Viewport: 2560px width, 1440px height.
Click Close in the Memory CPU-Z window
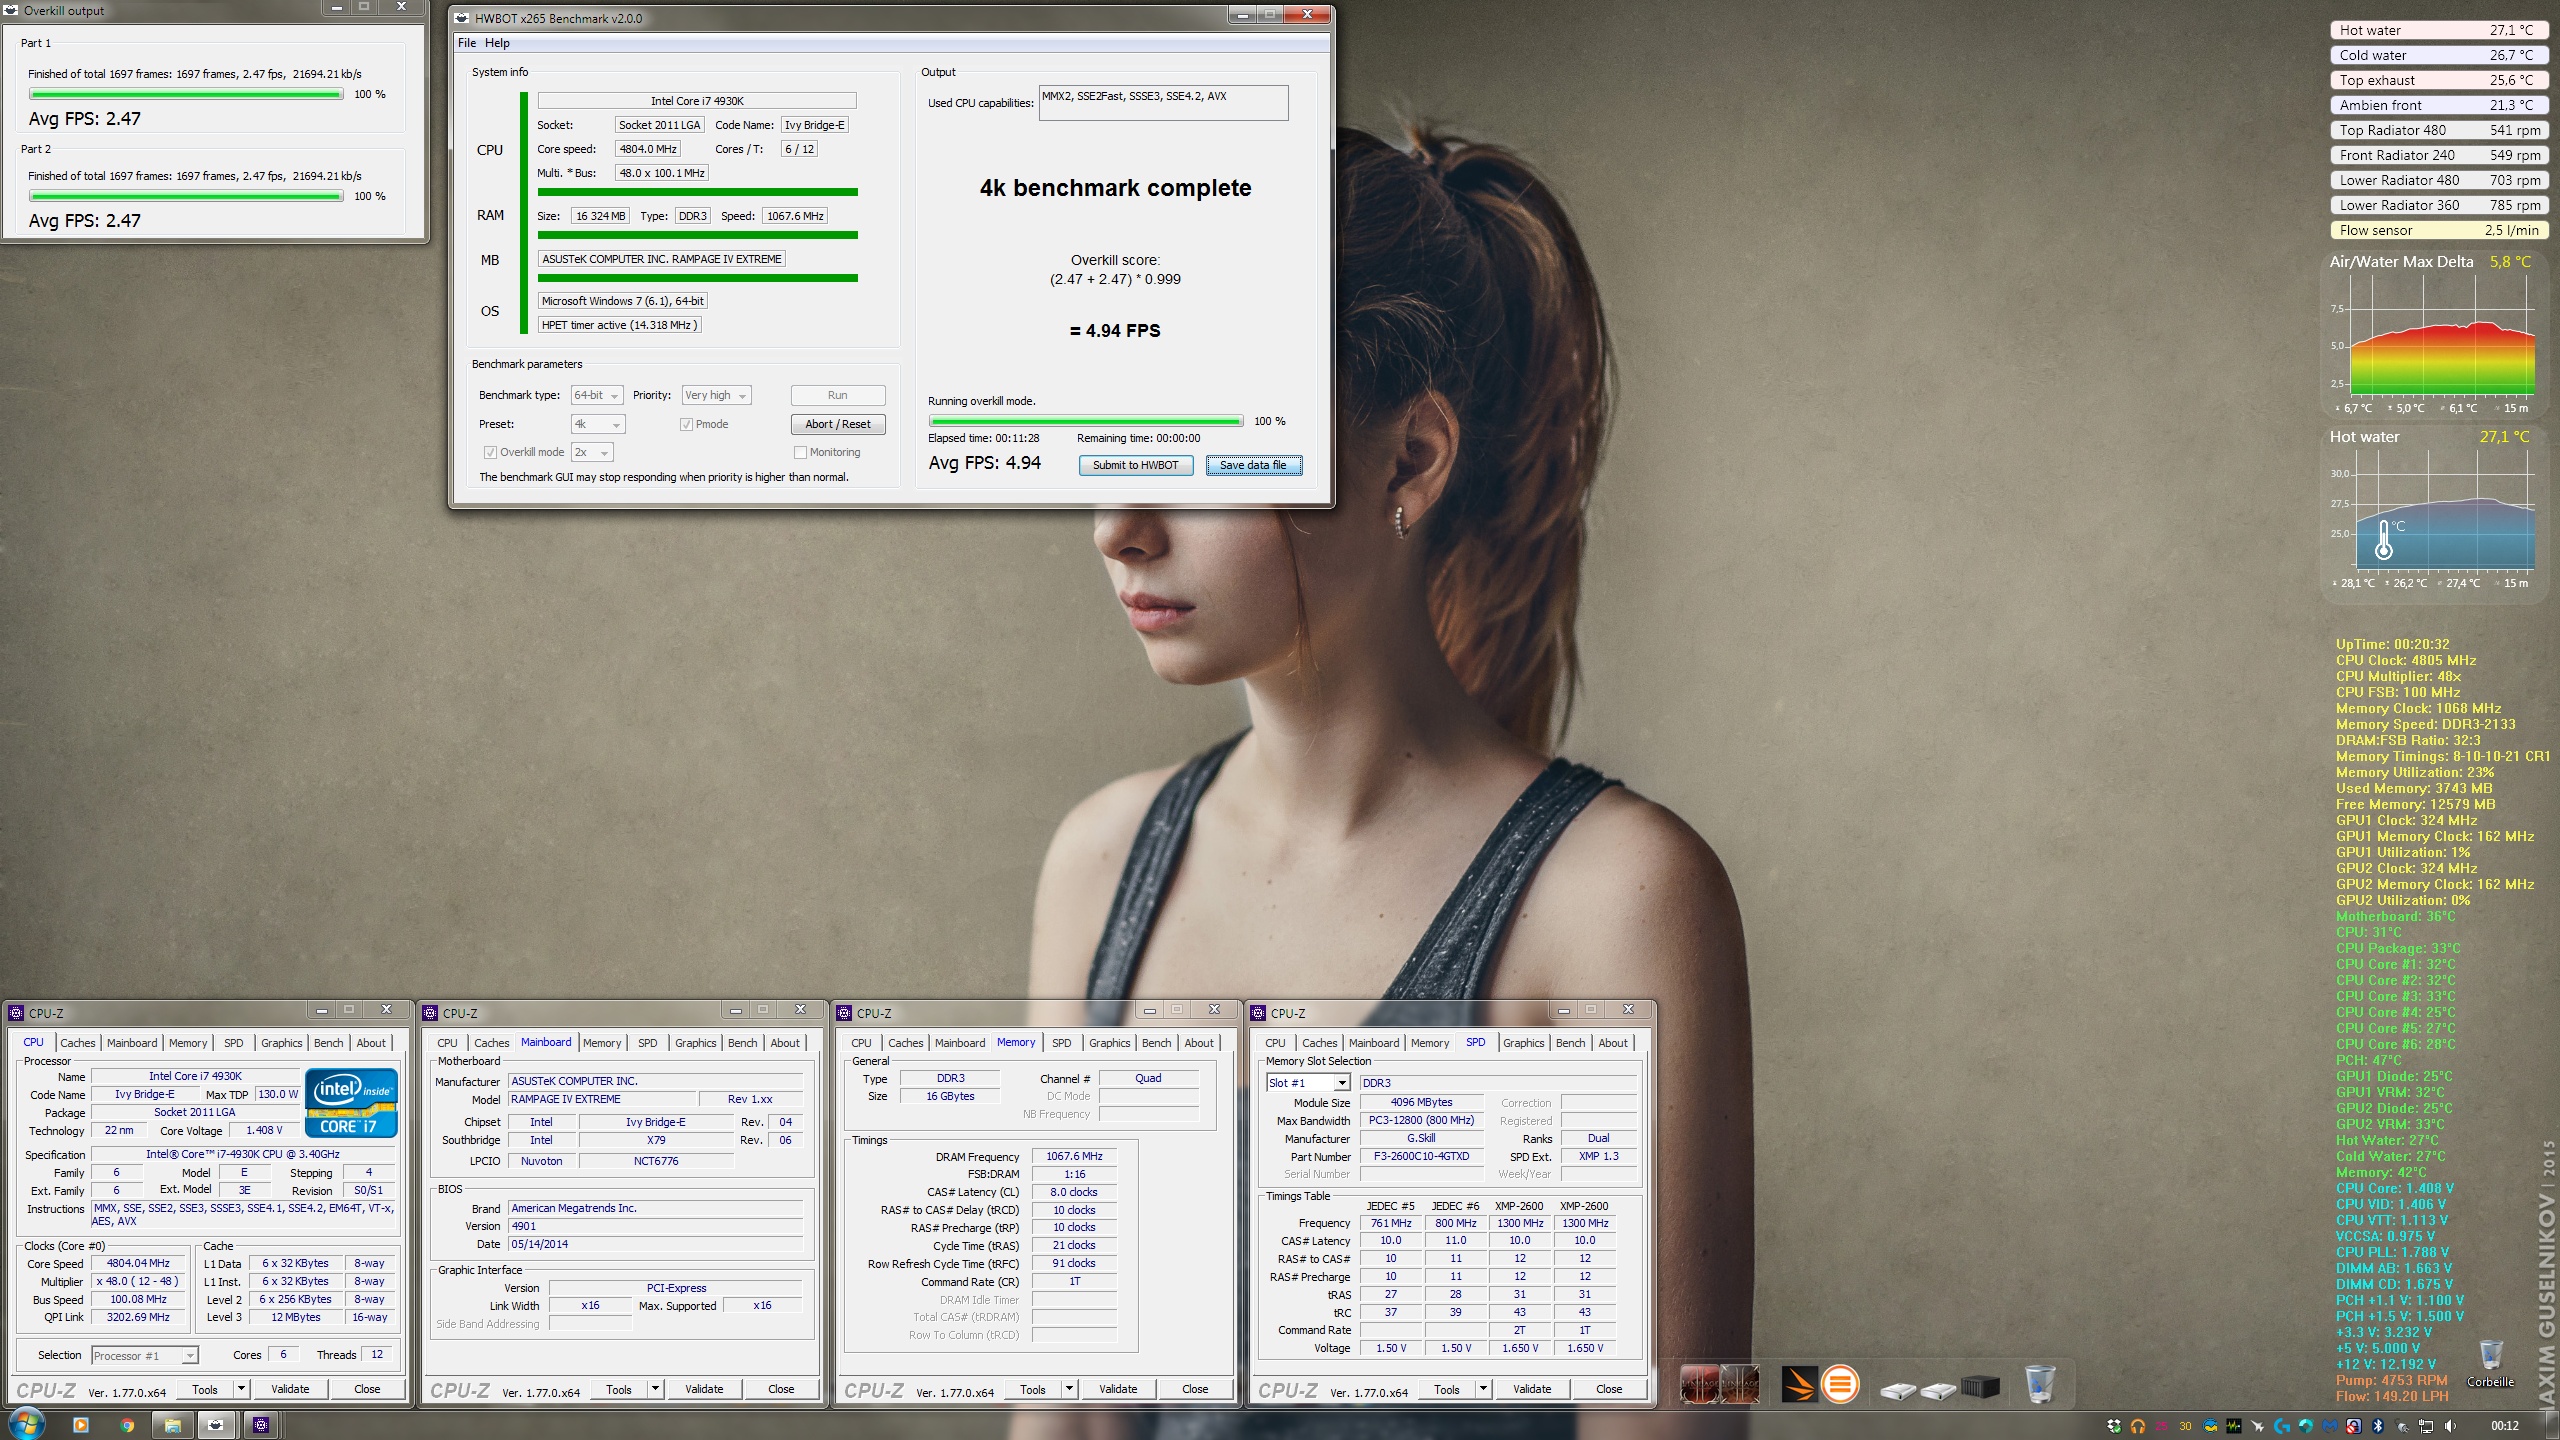1195,1389
